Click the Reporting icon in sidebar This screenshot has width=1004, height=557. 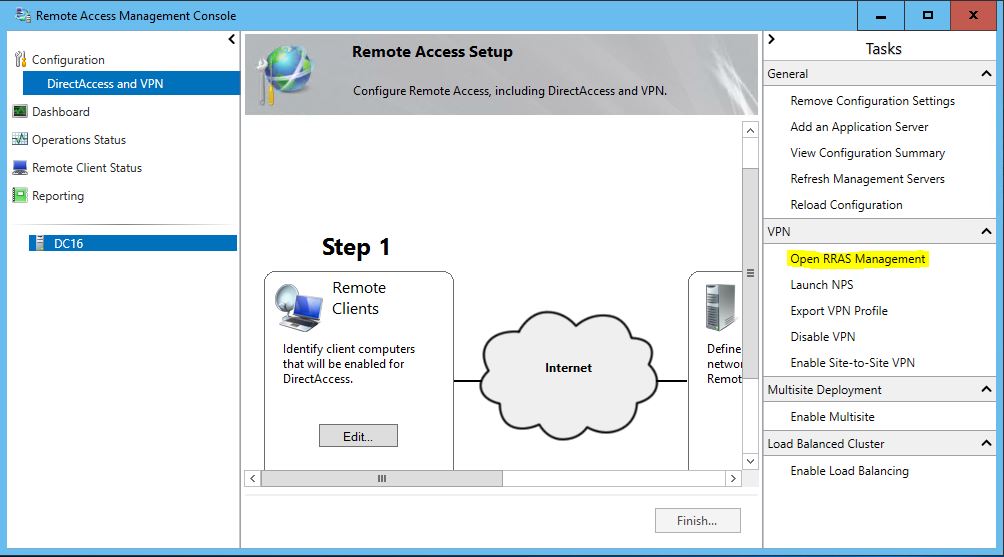(x=20, y=195)
